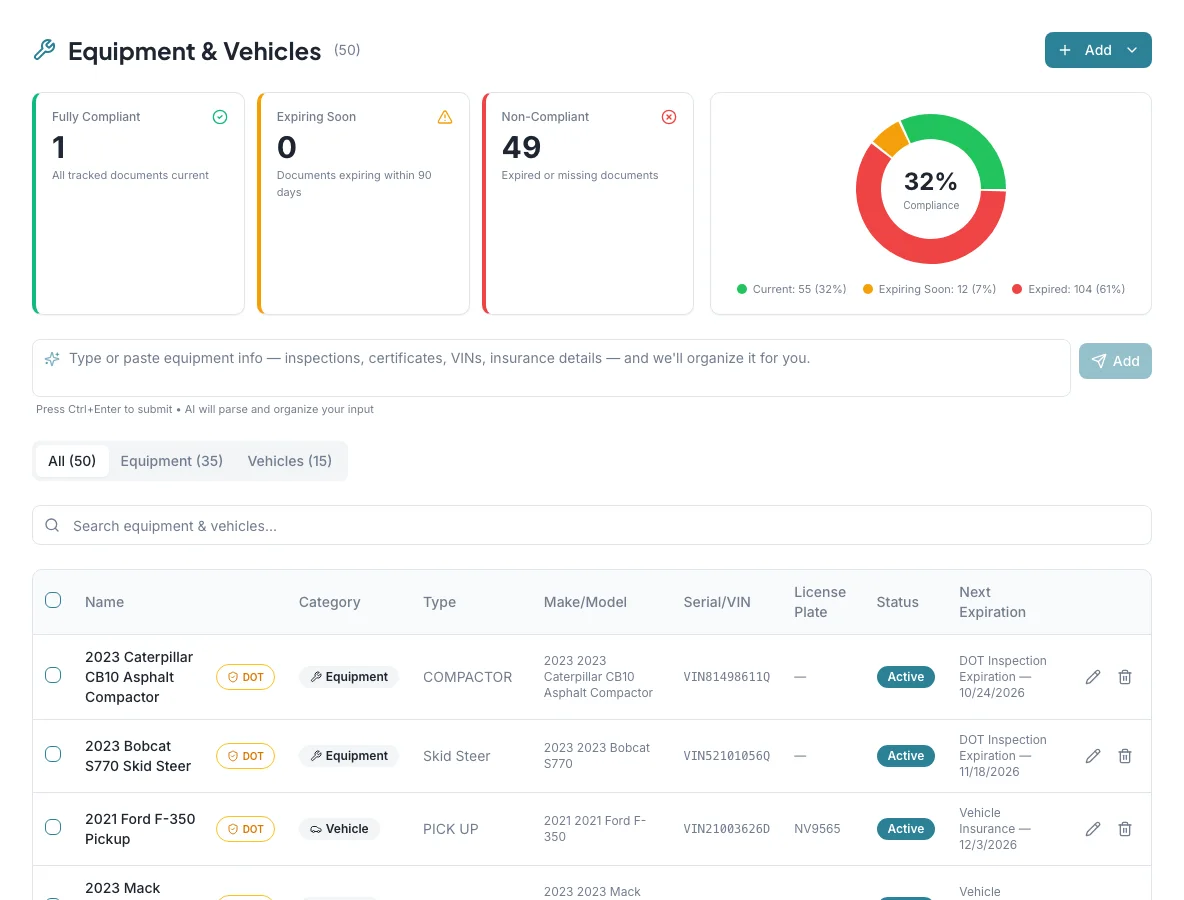Click the DOT badge on the Caterpillar CB10 row
Screen dimensions: 1184x900
(245, 677)
